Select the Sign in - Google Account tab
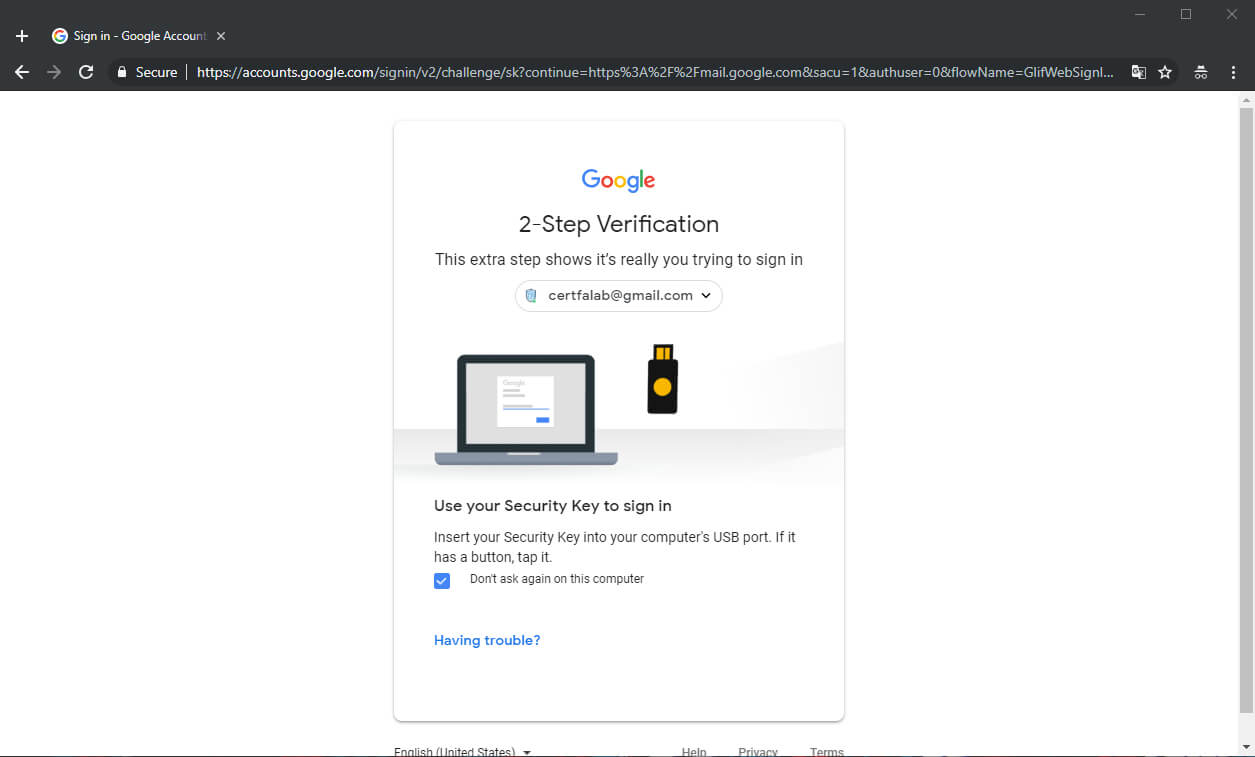1255x757 pixels. tap(130, 35)
